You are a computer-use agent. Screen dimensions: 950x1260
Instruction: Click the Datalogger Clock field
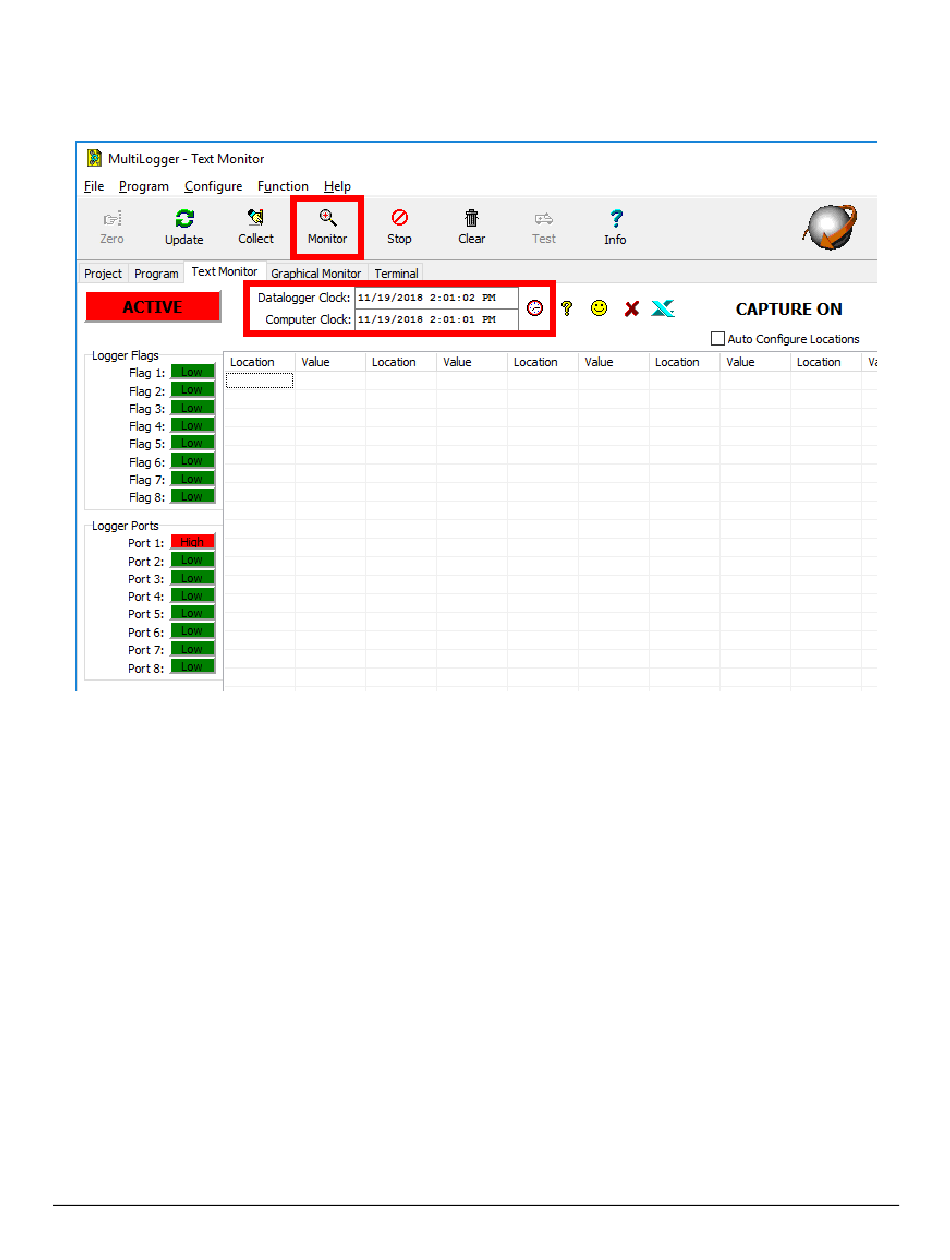(x=436, y=298)
